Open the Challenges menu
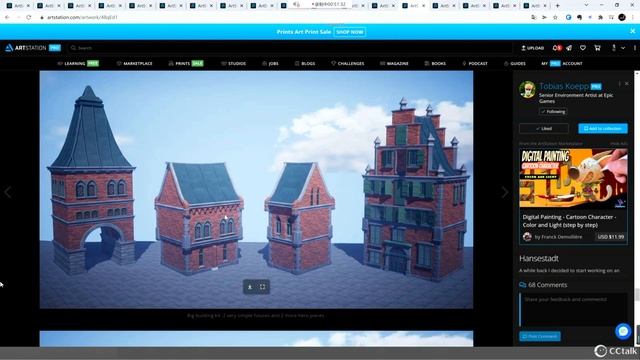 click(x=347, y=63)
